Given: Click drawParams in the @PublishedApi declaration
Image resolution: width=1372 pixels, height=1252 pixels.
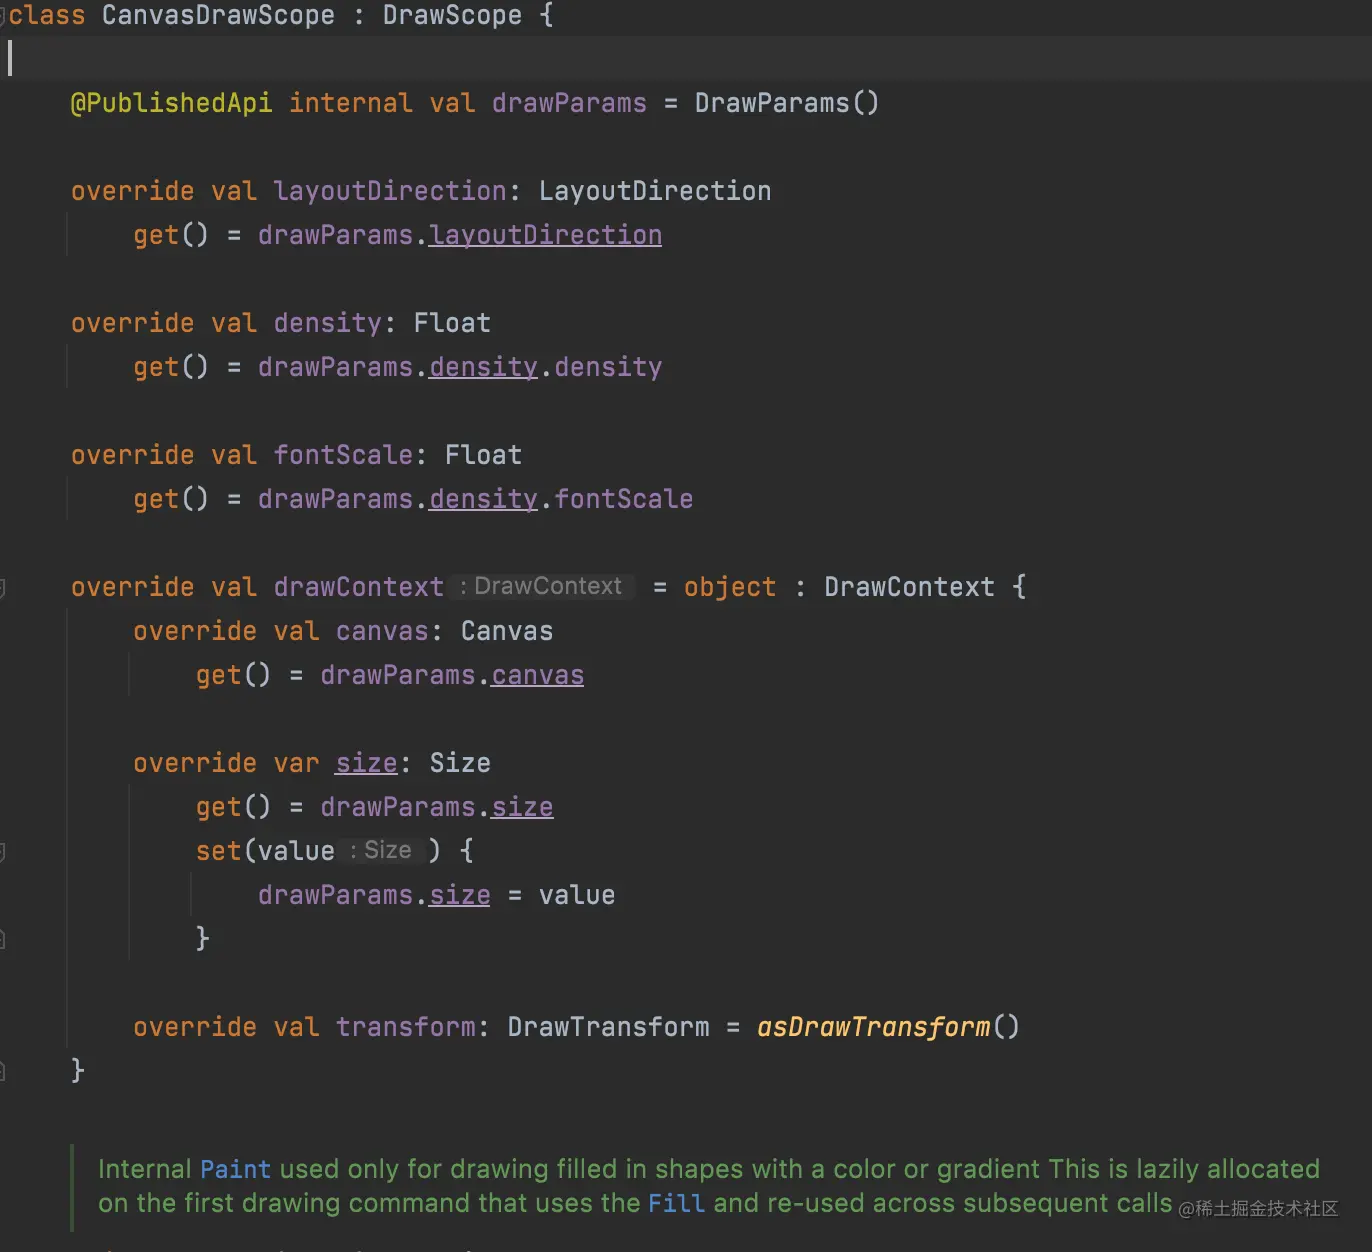Looking at the screenshot, I should click(569, 103).
